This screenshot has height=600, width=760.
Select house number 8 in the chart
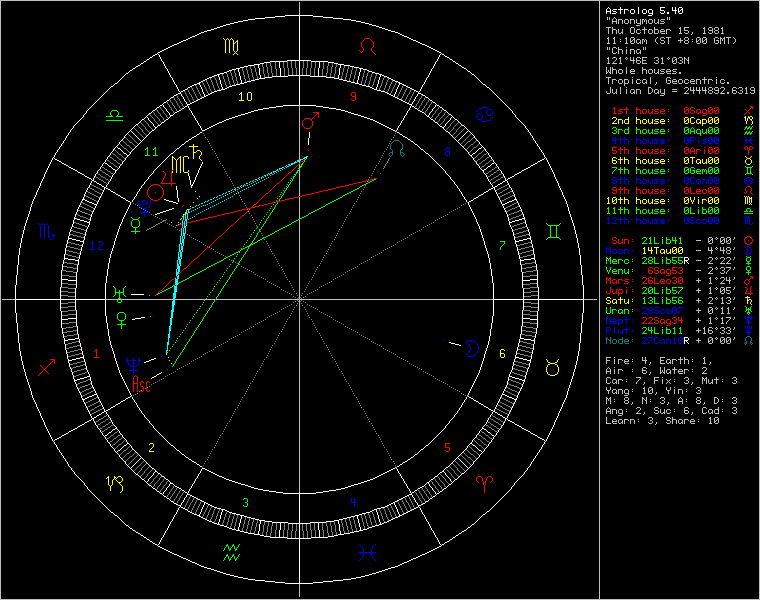tap(447, 152)
